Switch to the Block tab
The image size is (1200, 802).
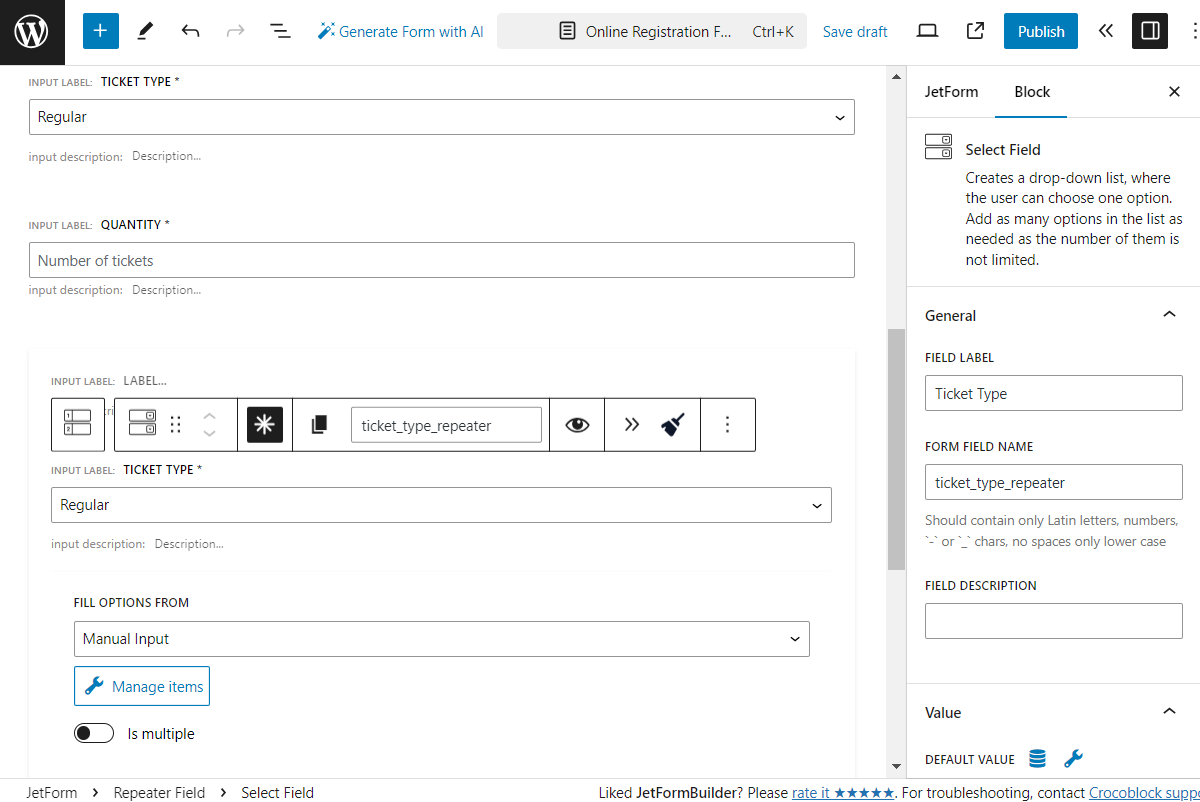(1032, 92)
